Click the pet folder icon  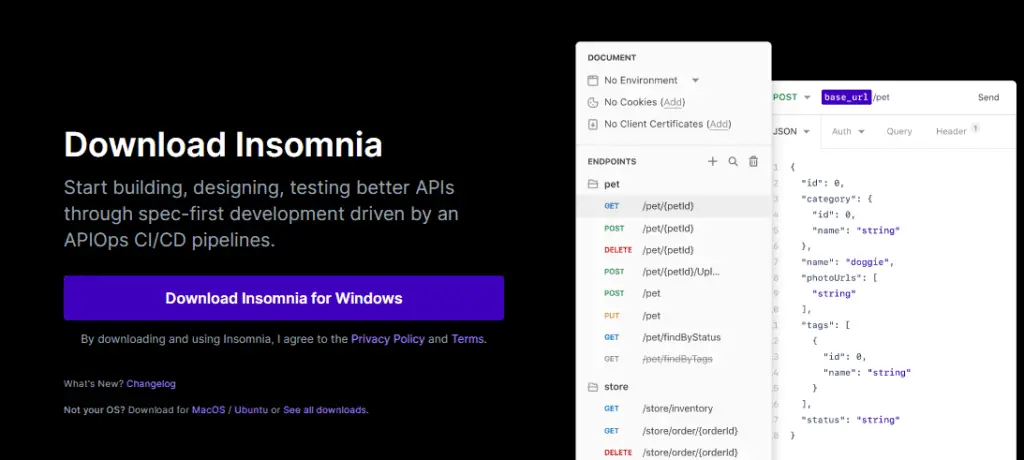pos(593,184)
